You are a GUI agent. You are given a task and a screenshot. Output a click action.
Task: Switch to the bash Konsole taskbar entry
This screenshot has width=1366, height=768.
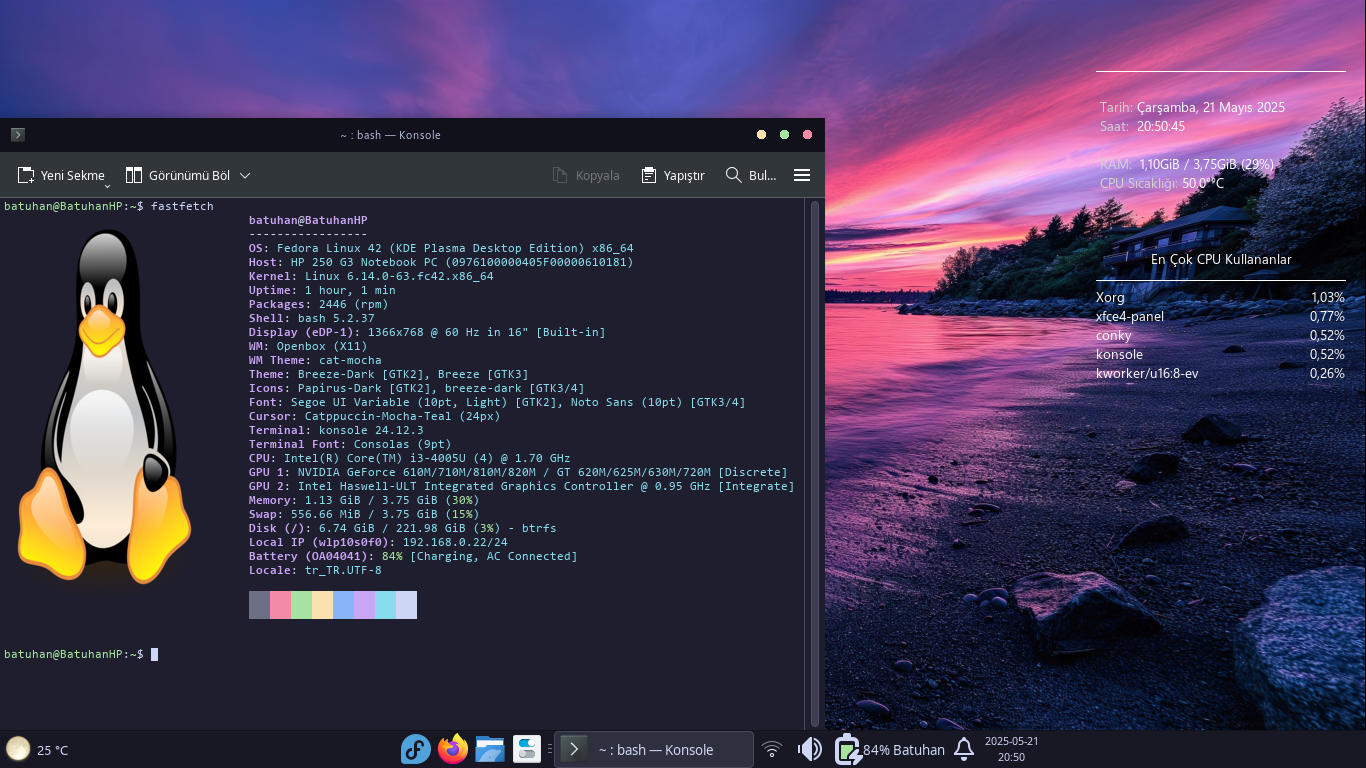654,749
